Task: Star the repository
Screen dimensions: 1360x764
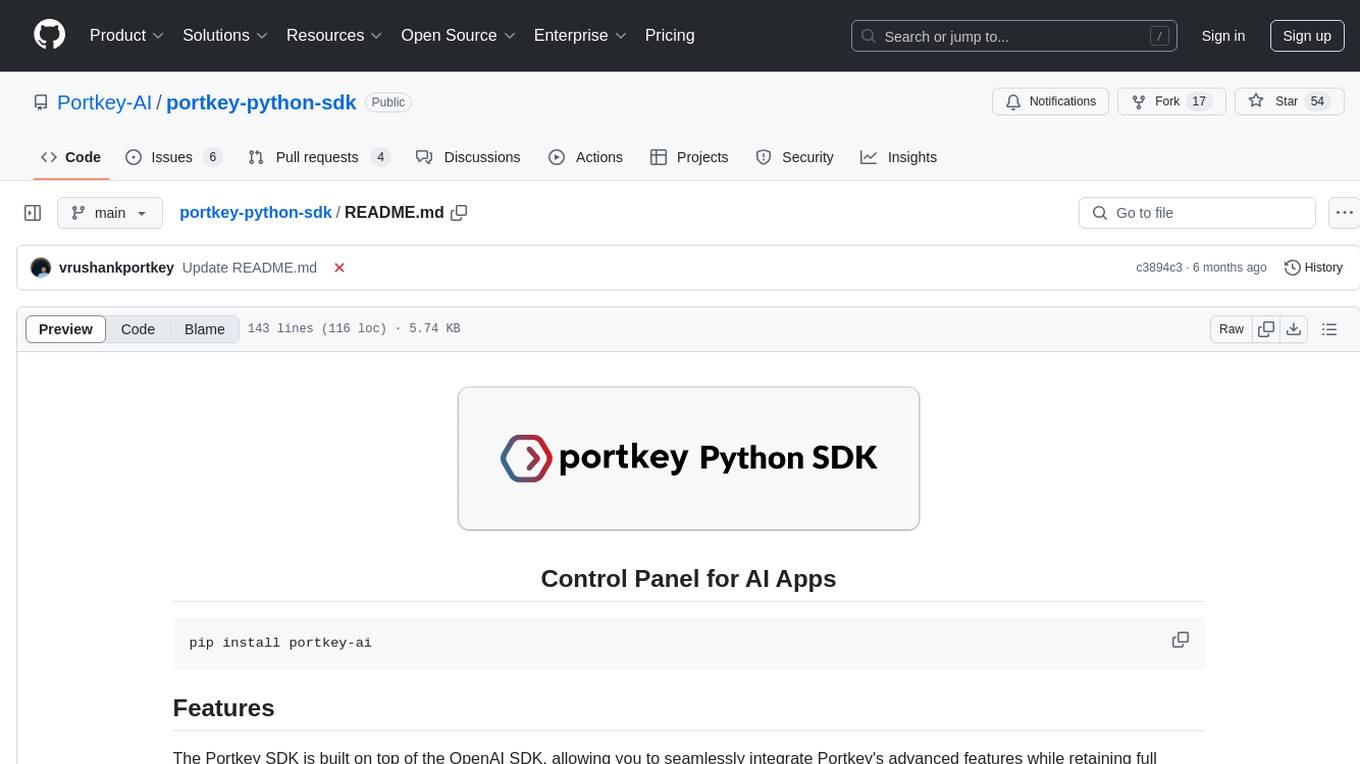Action: click(1289, 101)
